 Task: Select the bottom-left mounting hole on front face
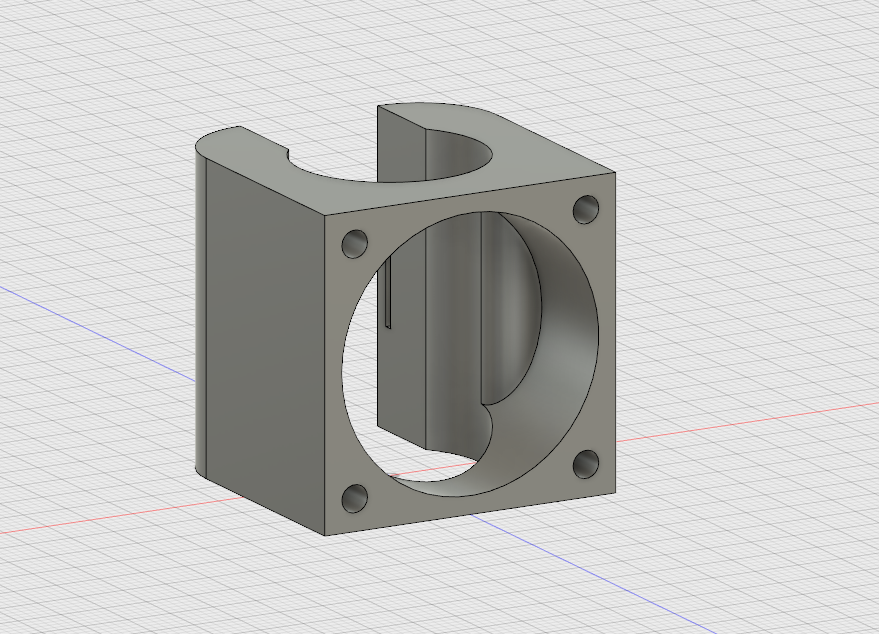pos(354,498)
